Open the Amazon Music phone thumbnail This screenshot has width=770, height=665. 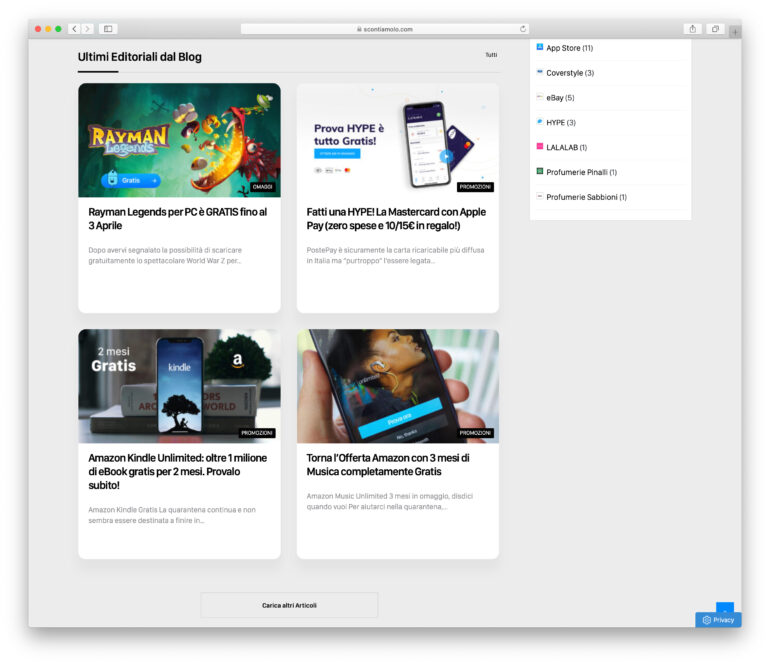click(x=398, y=386)
